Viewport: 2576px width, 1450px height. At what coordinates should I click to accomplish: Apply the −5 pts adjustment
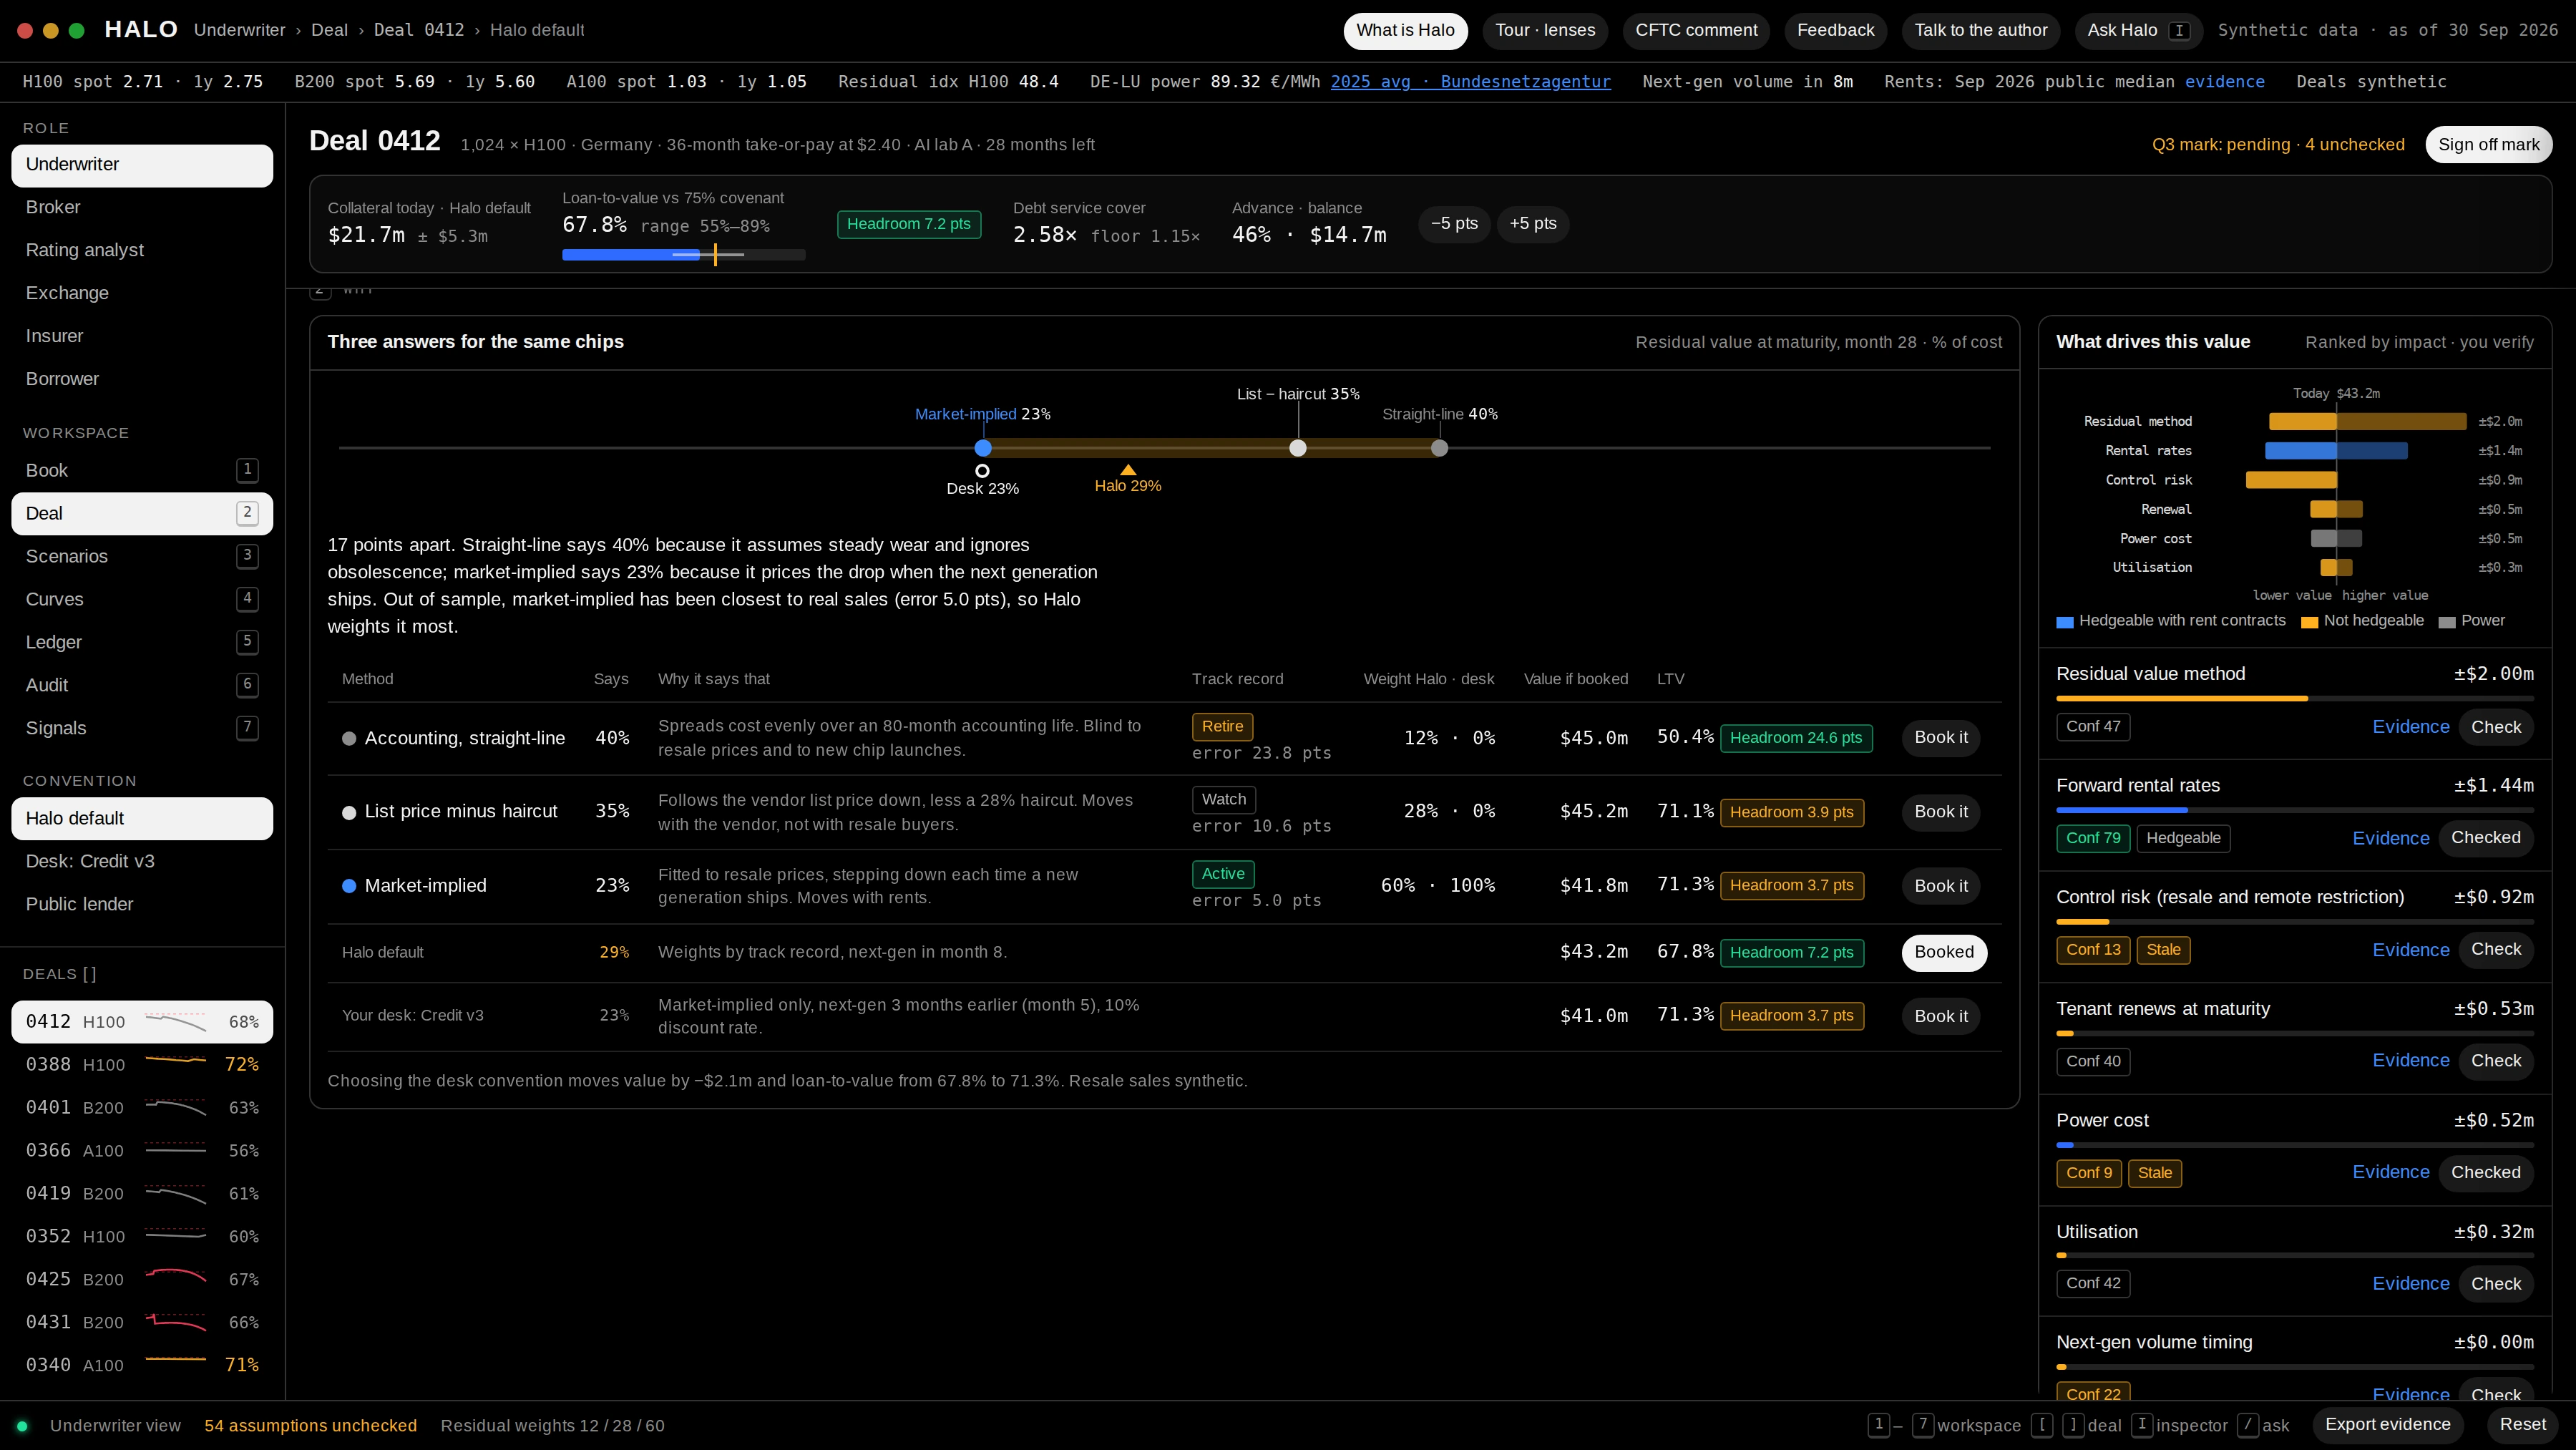click(x=1454, y=224)
